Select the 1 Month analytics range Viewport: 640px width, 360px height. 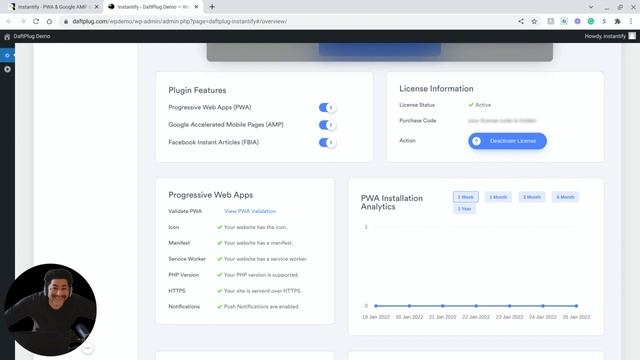(498, 197)
